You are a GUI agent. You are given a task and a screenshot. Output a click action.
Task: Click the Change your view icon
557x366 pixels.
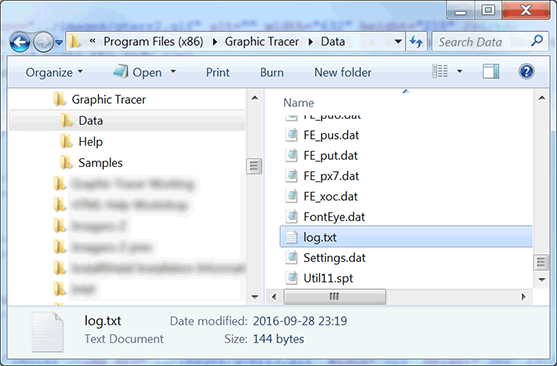[x=440, y=71]
